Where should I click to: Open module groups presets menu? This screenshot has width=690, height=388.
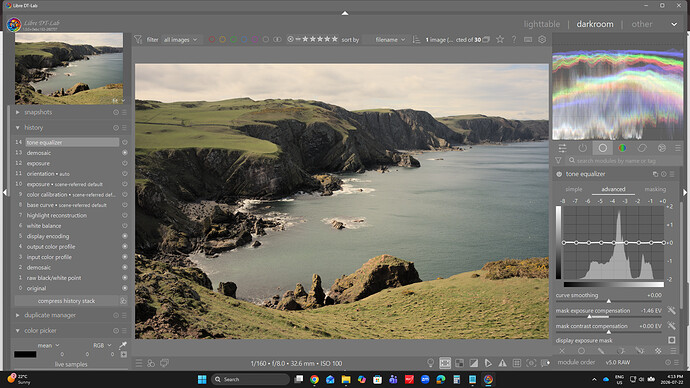coord(678,148)
